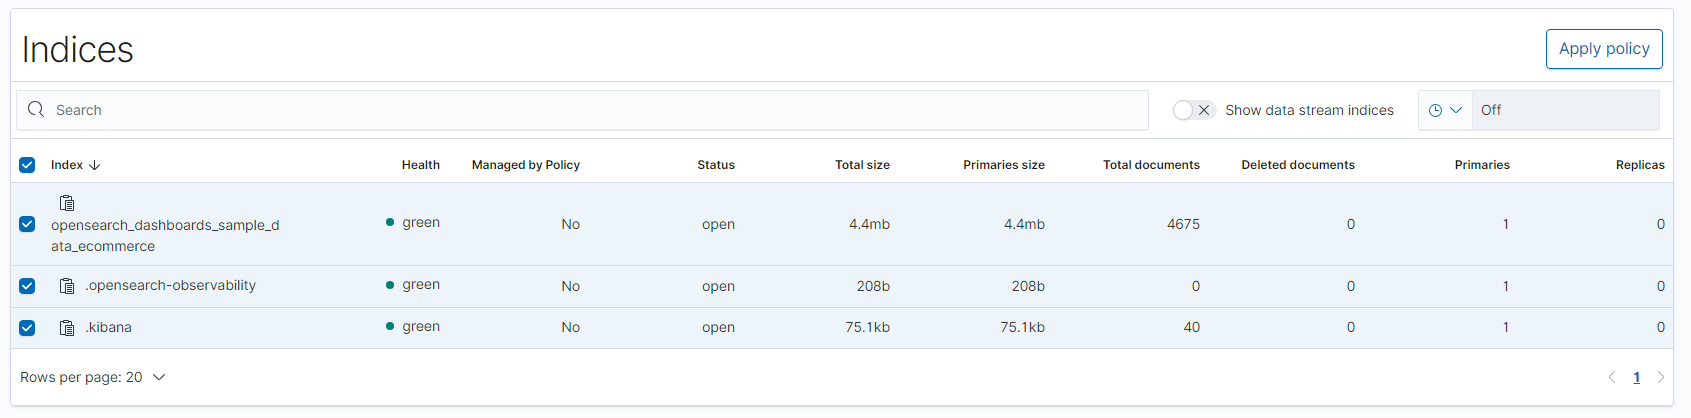Click the Index column sort arrow
The image size is (1691, 418).
tap(95, 165)
